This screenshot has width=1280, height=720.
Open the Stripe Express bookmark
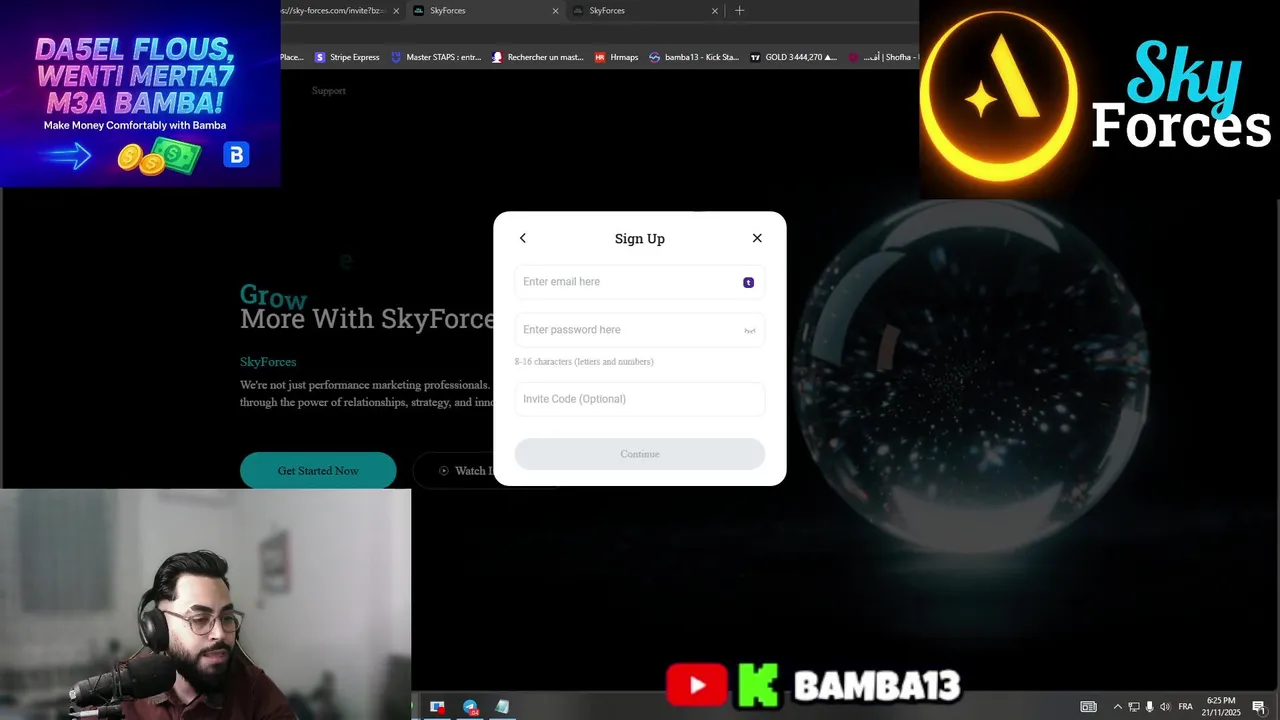coord(347,57)
